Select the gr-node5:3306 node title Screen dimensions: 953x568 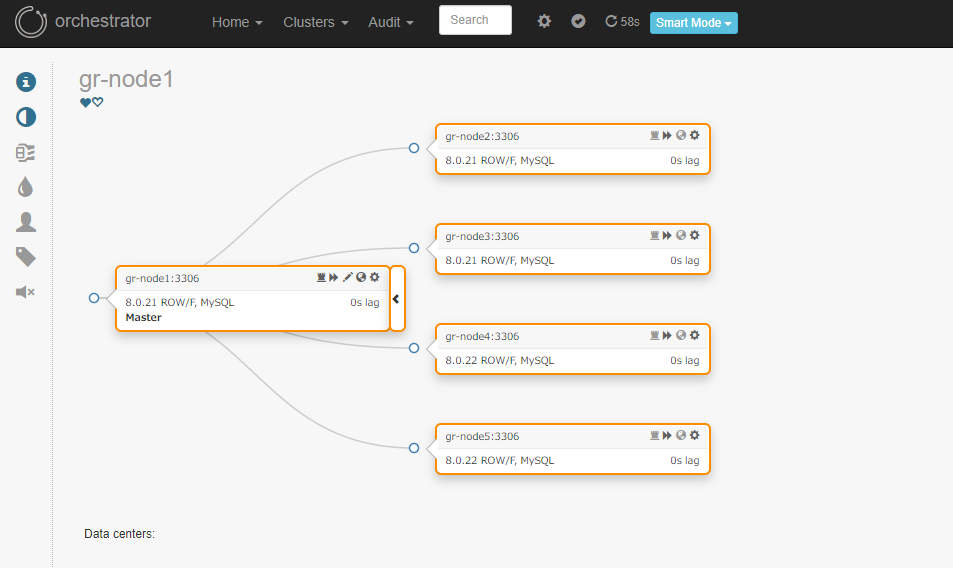pyautogui.click(x=483, y=436)
